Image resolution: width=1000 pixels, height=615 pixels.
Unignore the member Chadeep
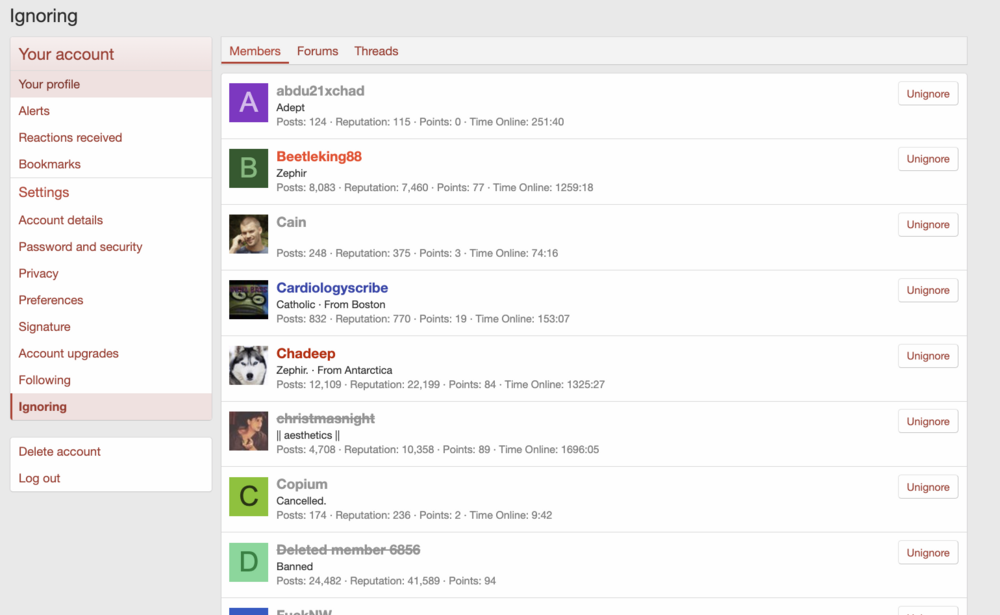[x=928, y=356]
